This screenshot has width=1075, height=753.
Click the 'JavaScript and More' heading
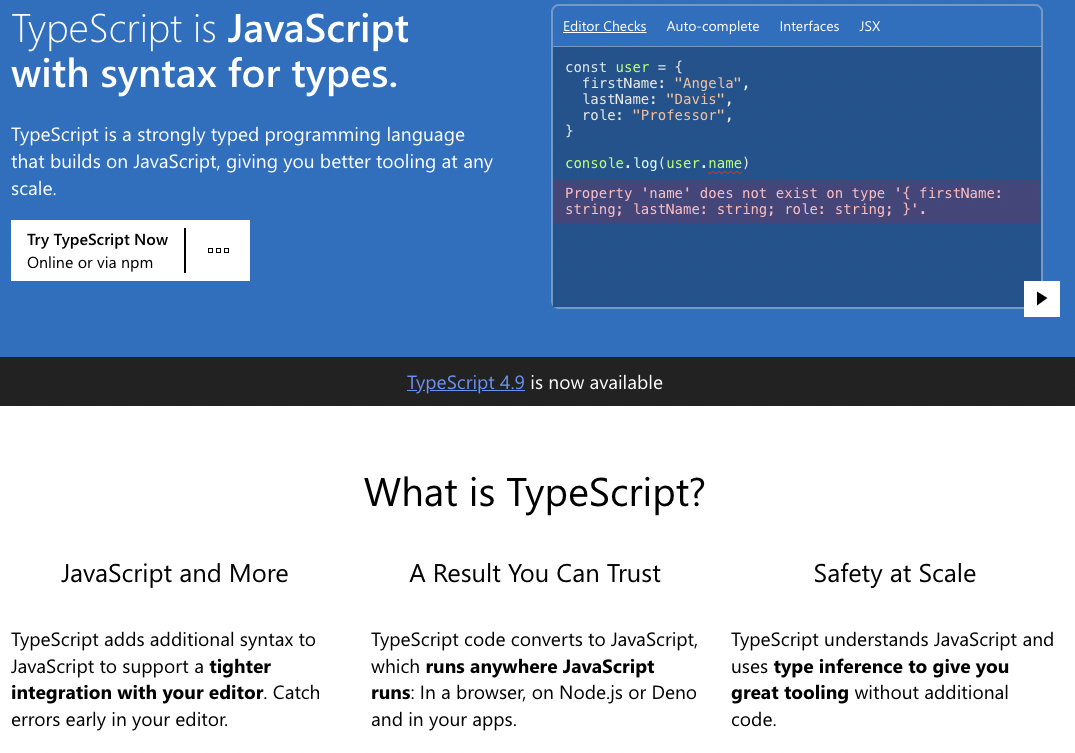click(x=174, y=573)
